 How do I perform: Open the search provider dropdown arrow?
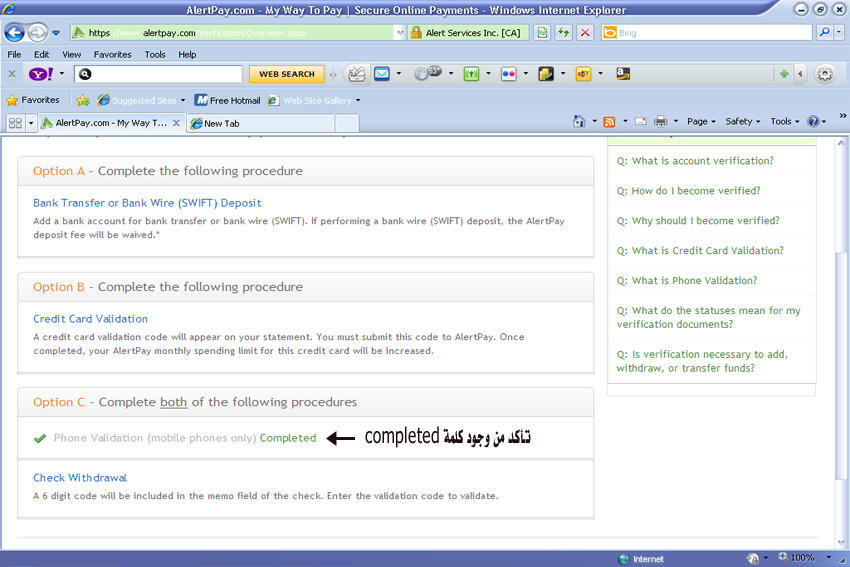pyautogui.click(x=839, y=33)
